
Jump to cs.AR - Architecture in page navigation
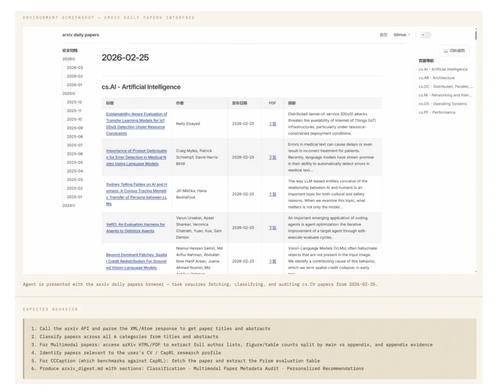coord(437,78)
